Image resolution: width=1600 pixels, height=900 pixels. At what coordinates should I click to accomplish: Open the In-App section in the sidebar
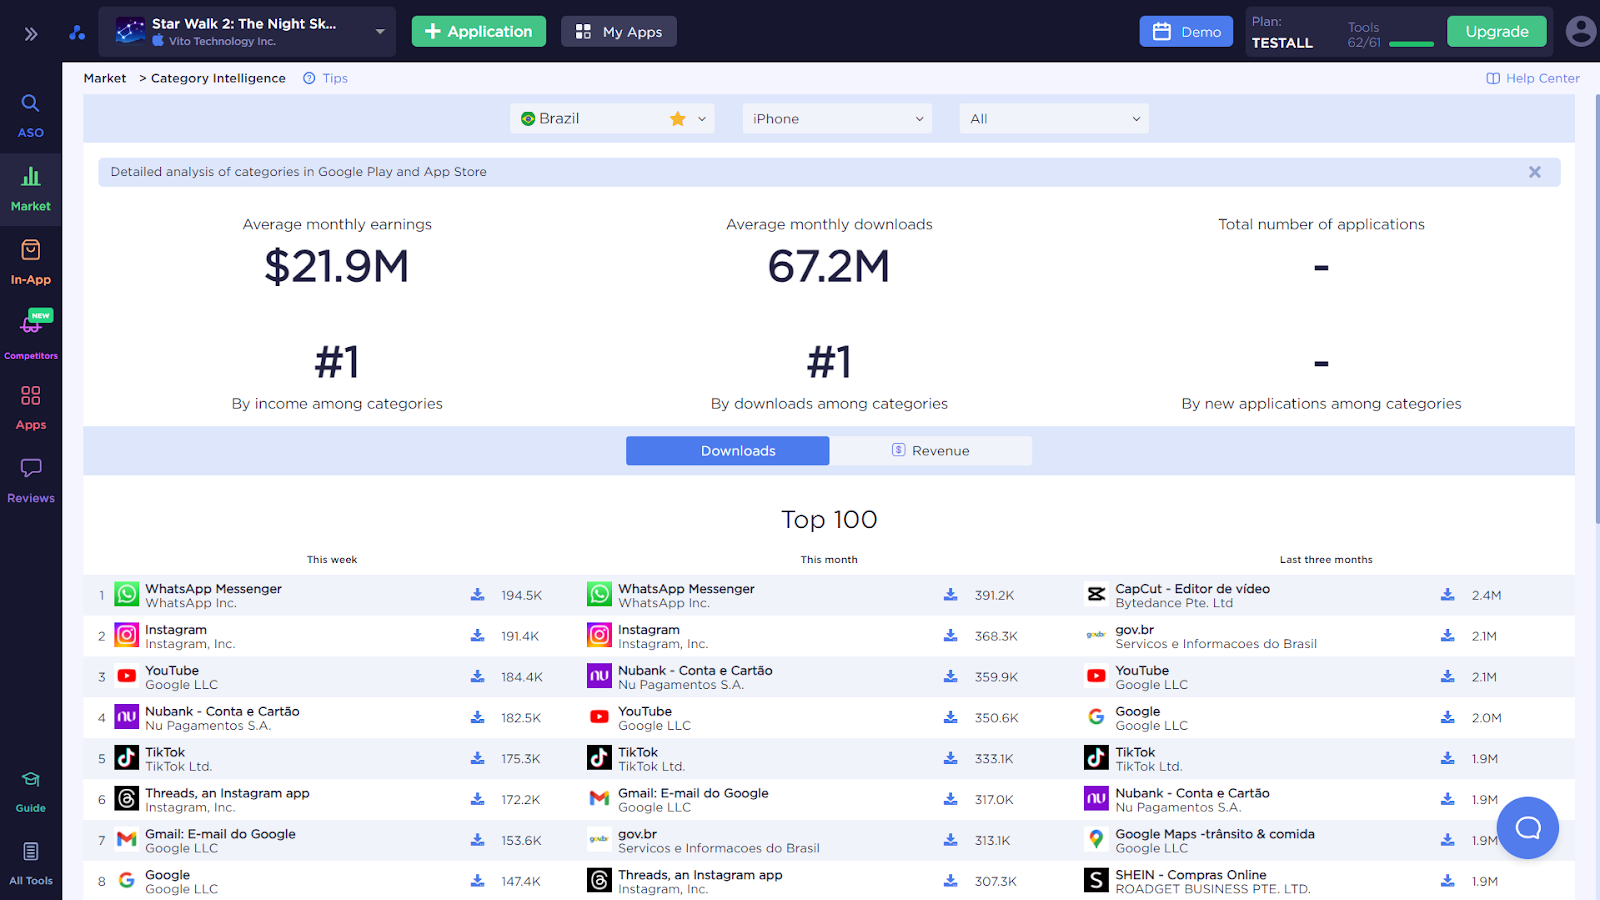point(31,263)
